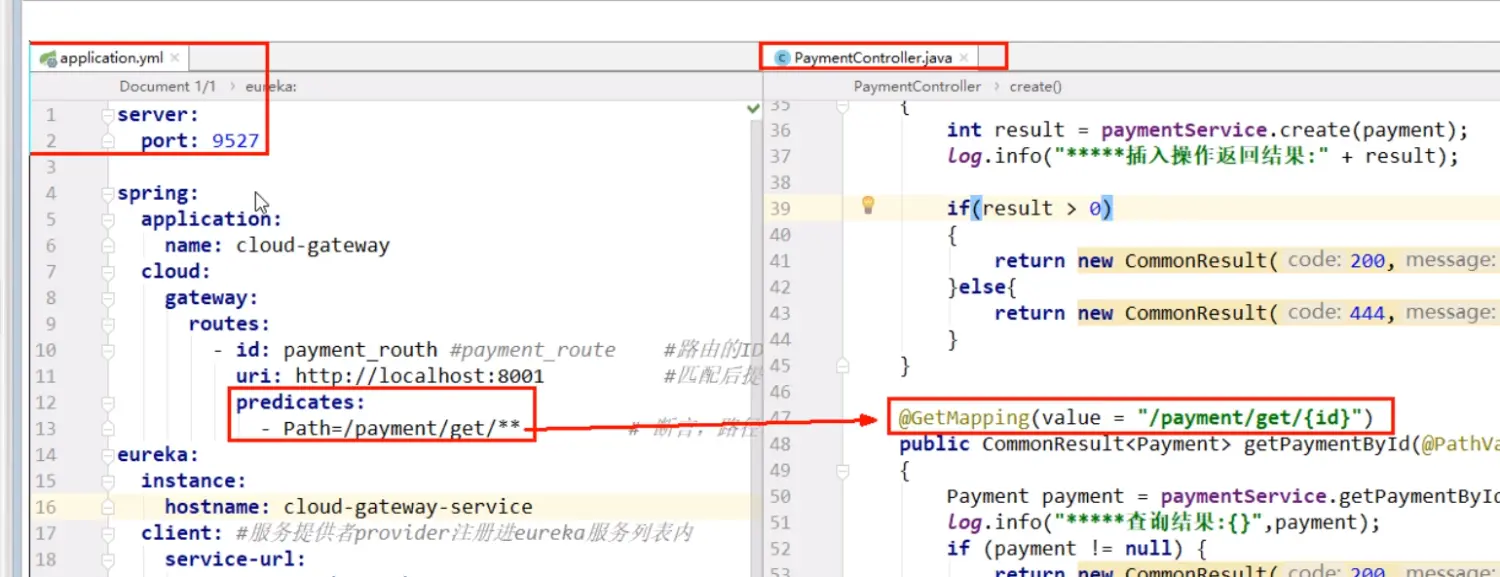
Task: Click the uri http://localhost:8001
Action: (x=420, y=376)
